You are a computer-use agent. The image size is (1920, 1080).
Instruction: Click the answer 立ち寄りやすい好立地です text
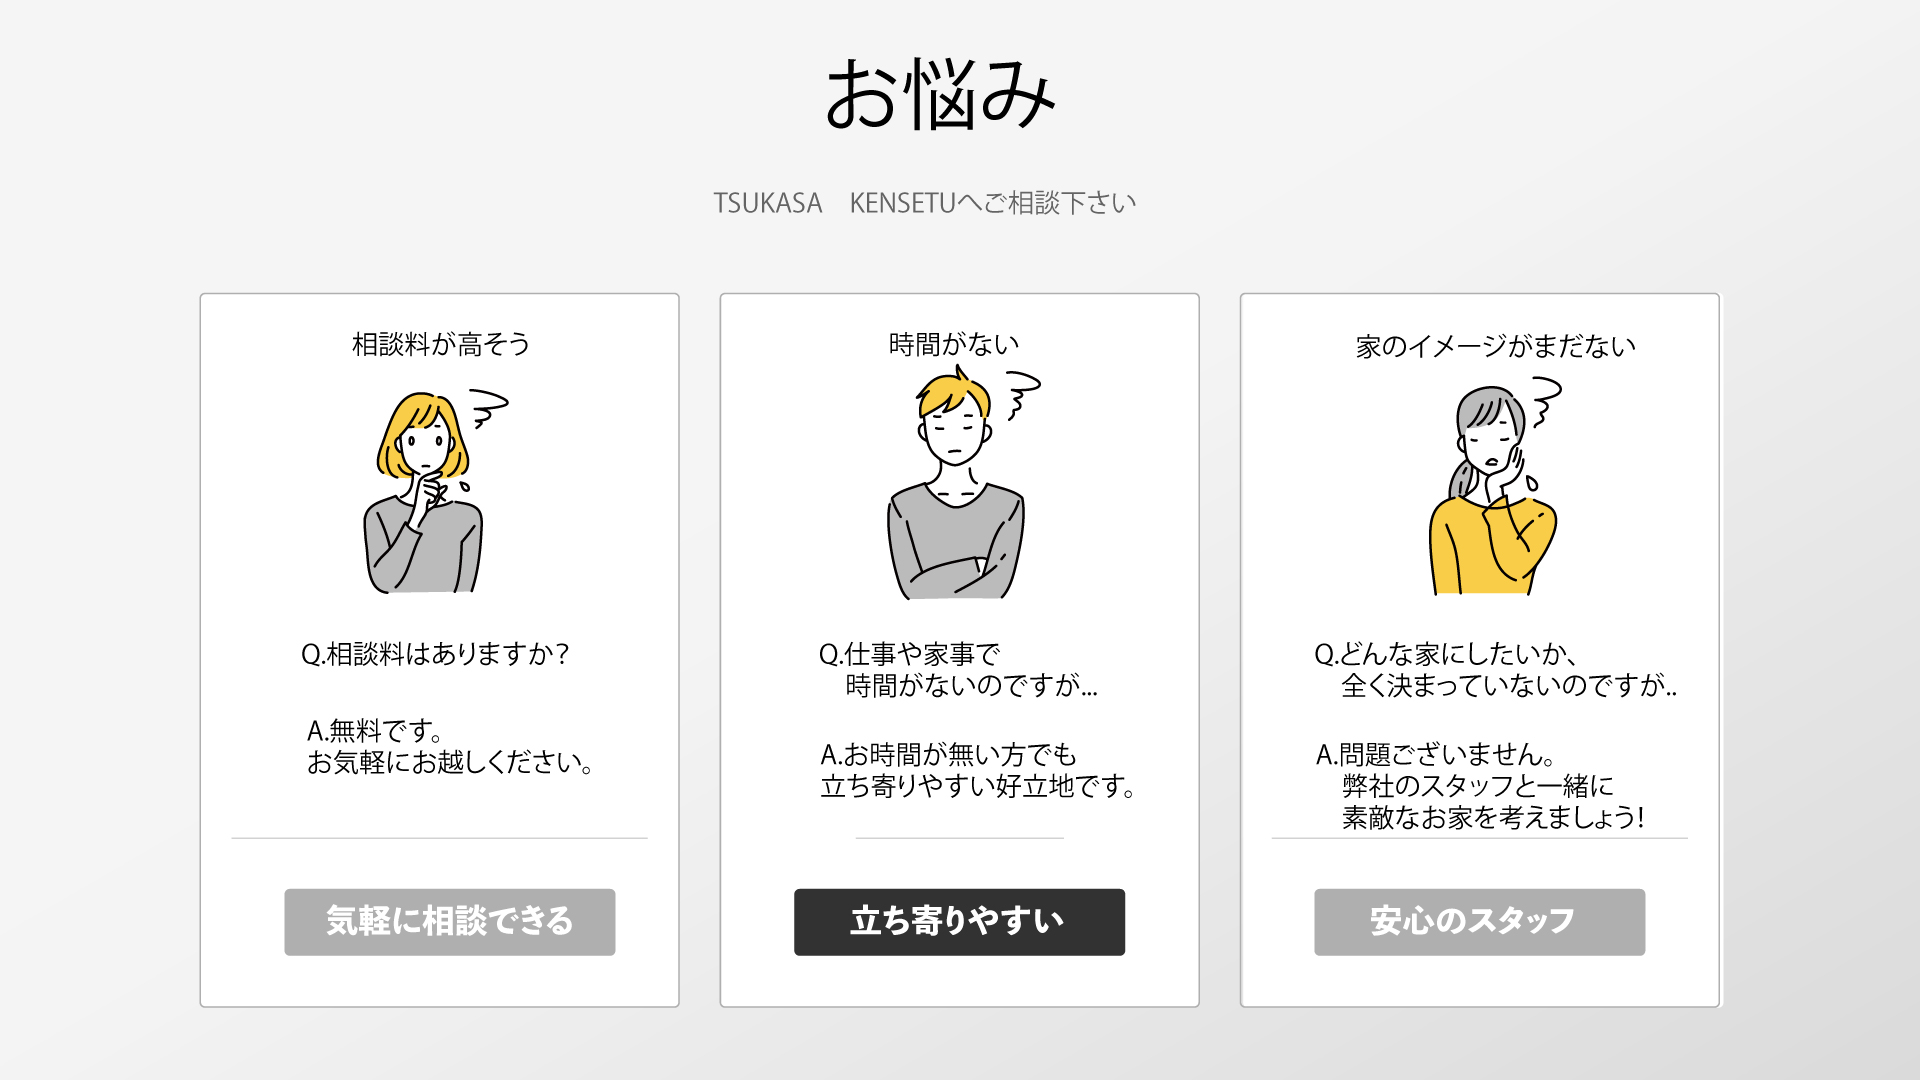pyautogui.click(x=978, y=787)
